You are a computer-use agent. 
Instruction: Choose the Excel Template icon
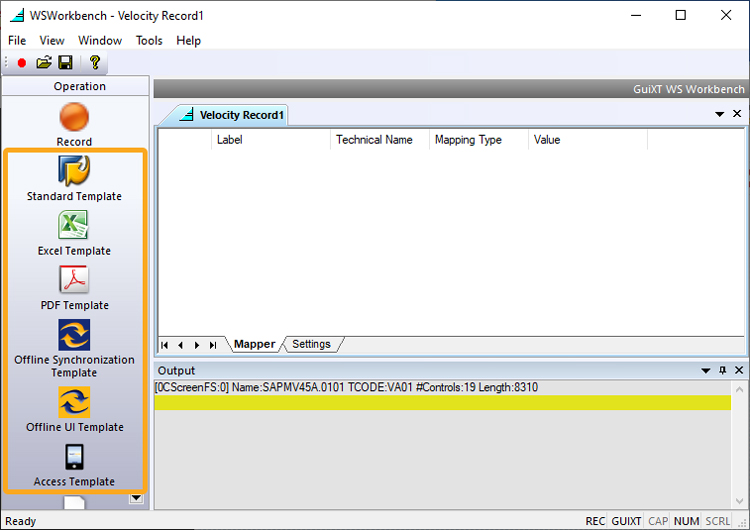(x=73, y=225)
